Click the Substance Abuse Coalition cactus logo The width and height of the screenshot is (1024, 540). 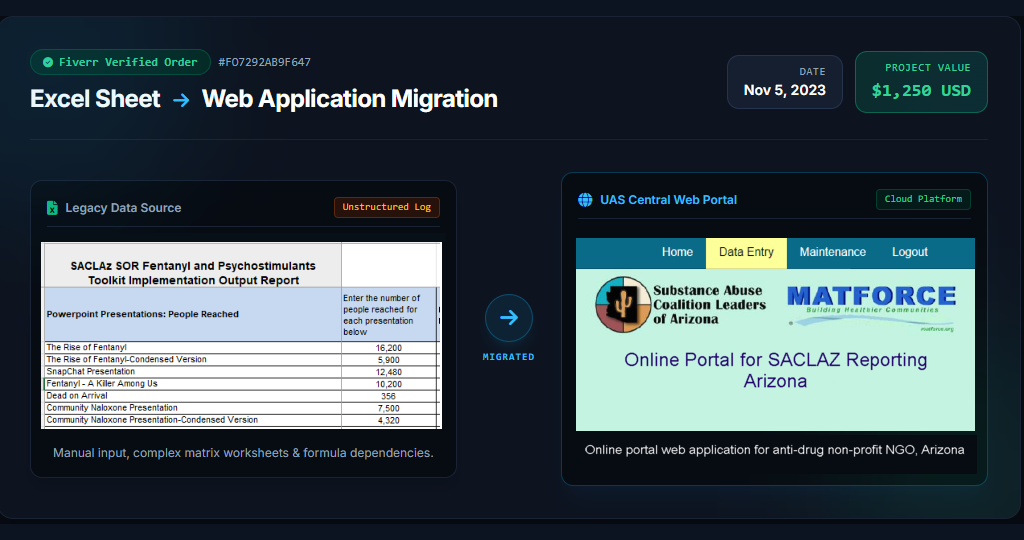point(623,305)
